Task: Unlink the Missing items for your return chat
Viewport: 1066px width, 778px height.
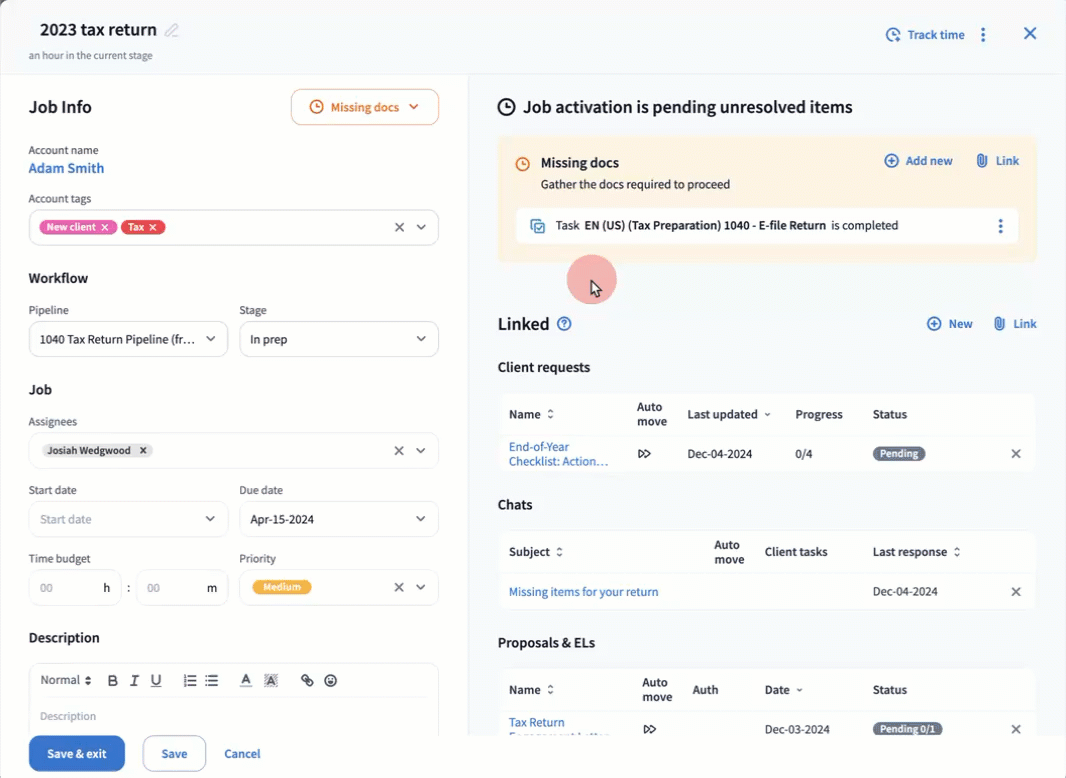Action: [1016, 592]
